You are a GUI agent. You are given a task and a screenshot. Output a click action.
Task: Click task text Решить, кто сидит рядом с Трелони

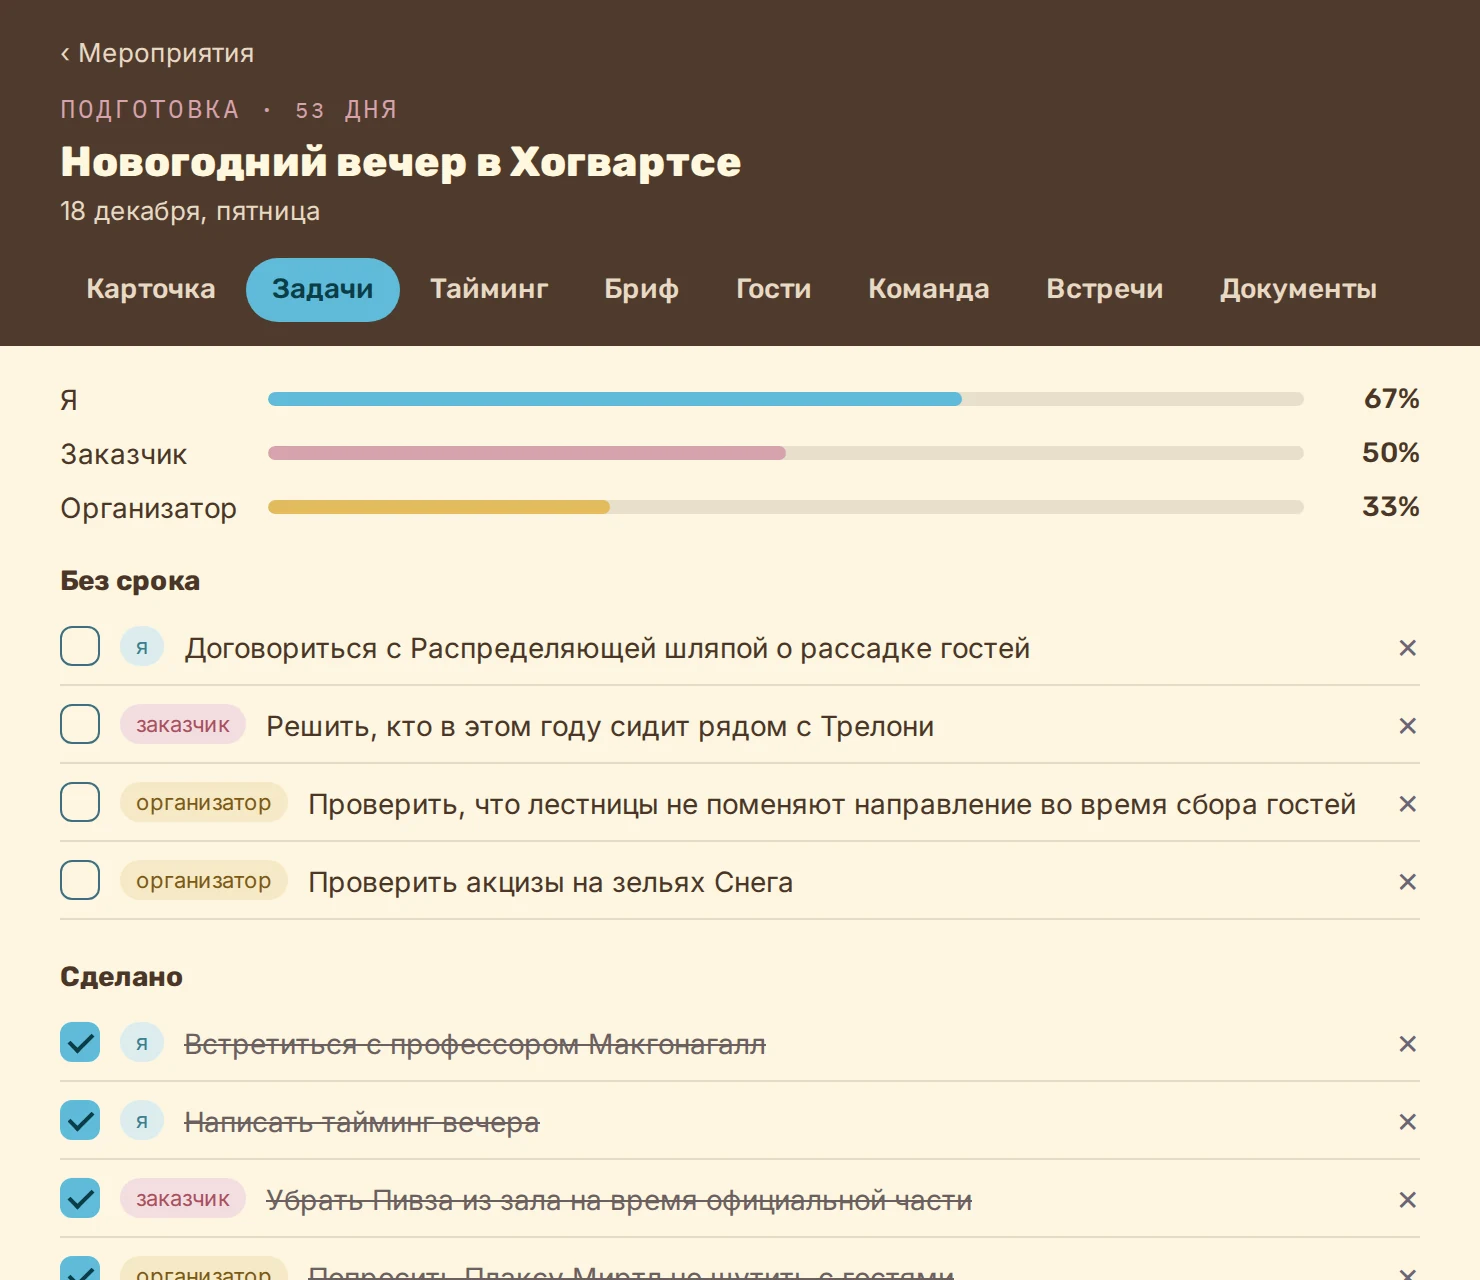pyautogui.click(x=600, y=726)
